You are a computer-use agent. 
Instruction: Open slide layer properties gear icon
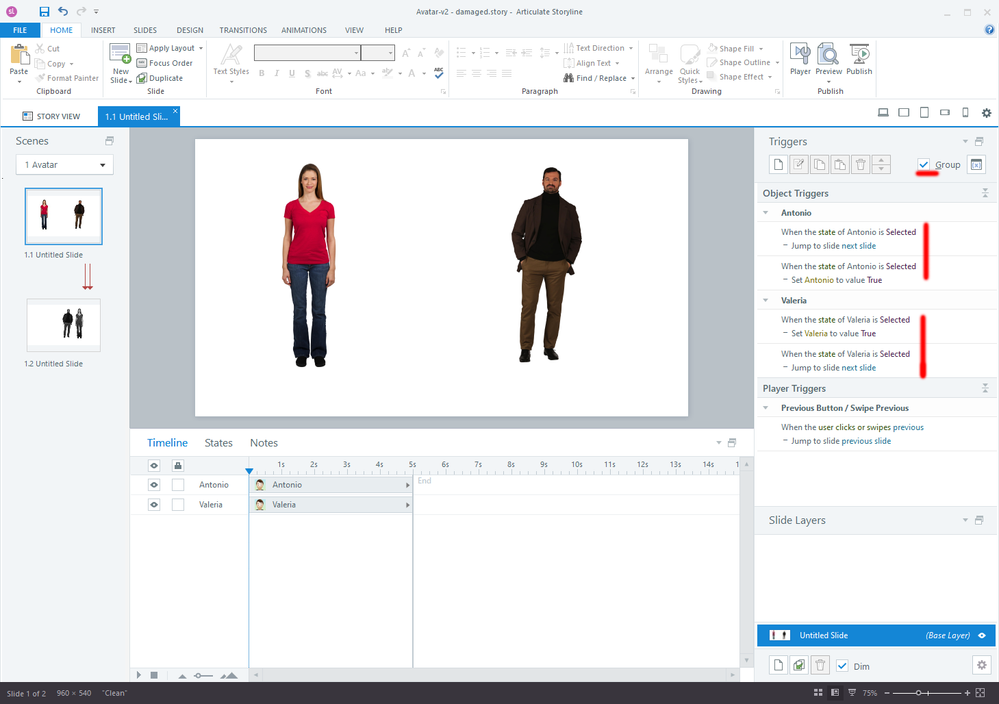click(x=980, y=665)
